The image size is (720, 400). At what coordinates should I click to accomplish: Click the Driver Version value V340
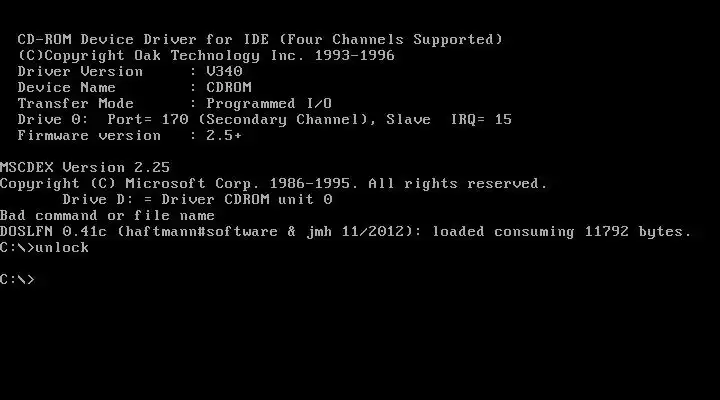[x=224, y=71]
